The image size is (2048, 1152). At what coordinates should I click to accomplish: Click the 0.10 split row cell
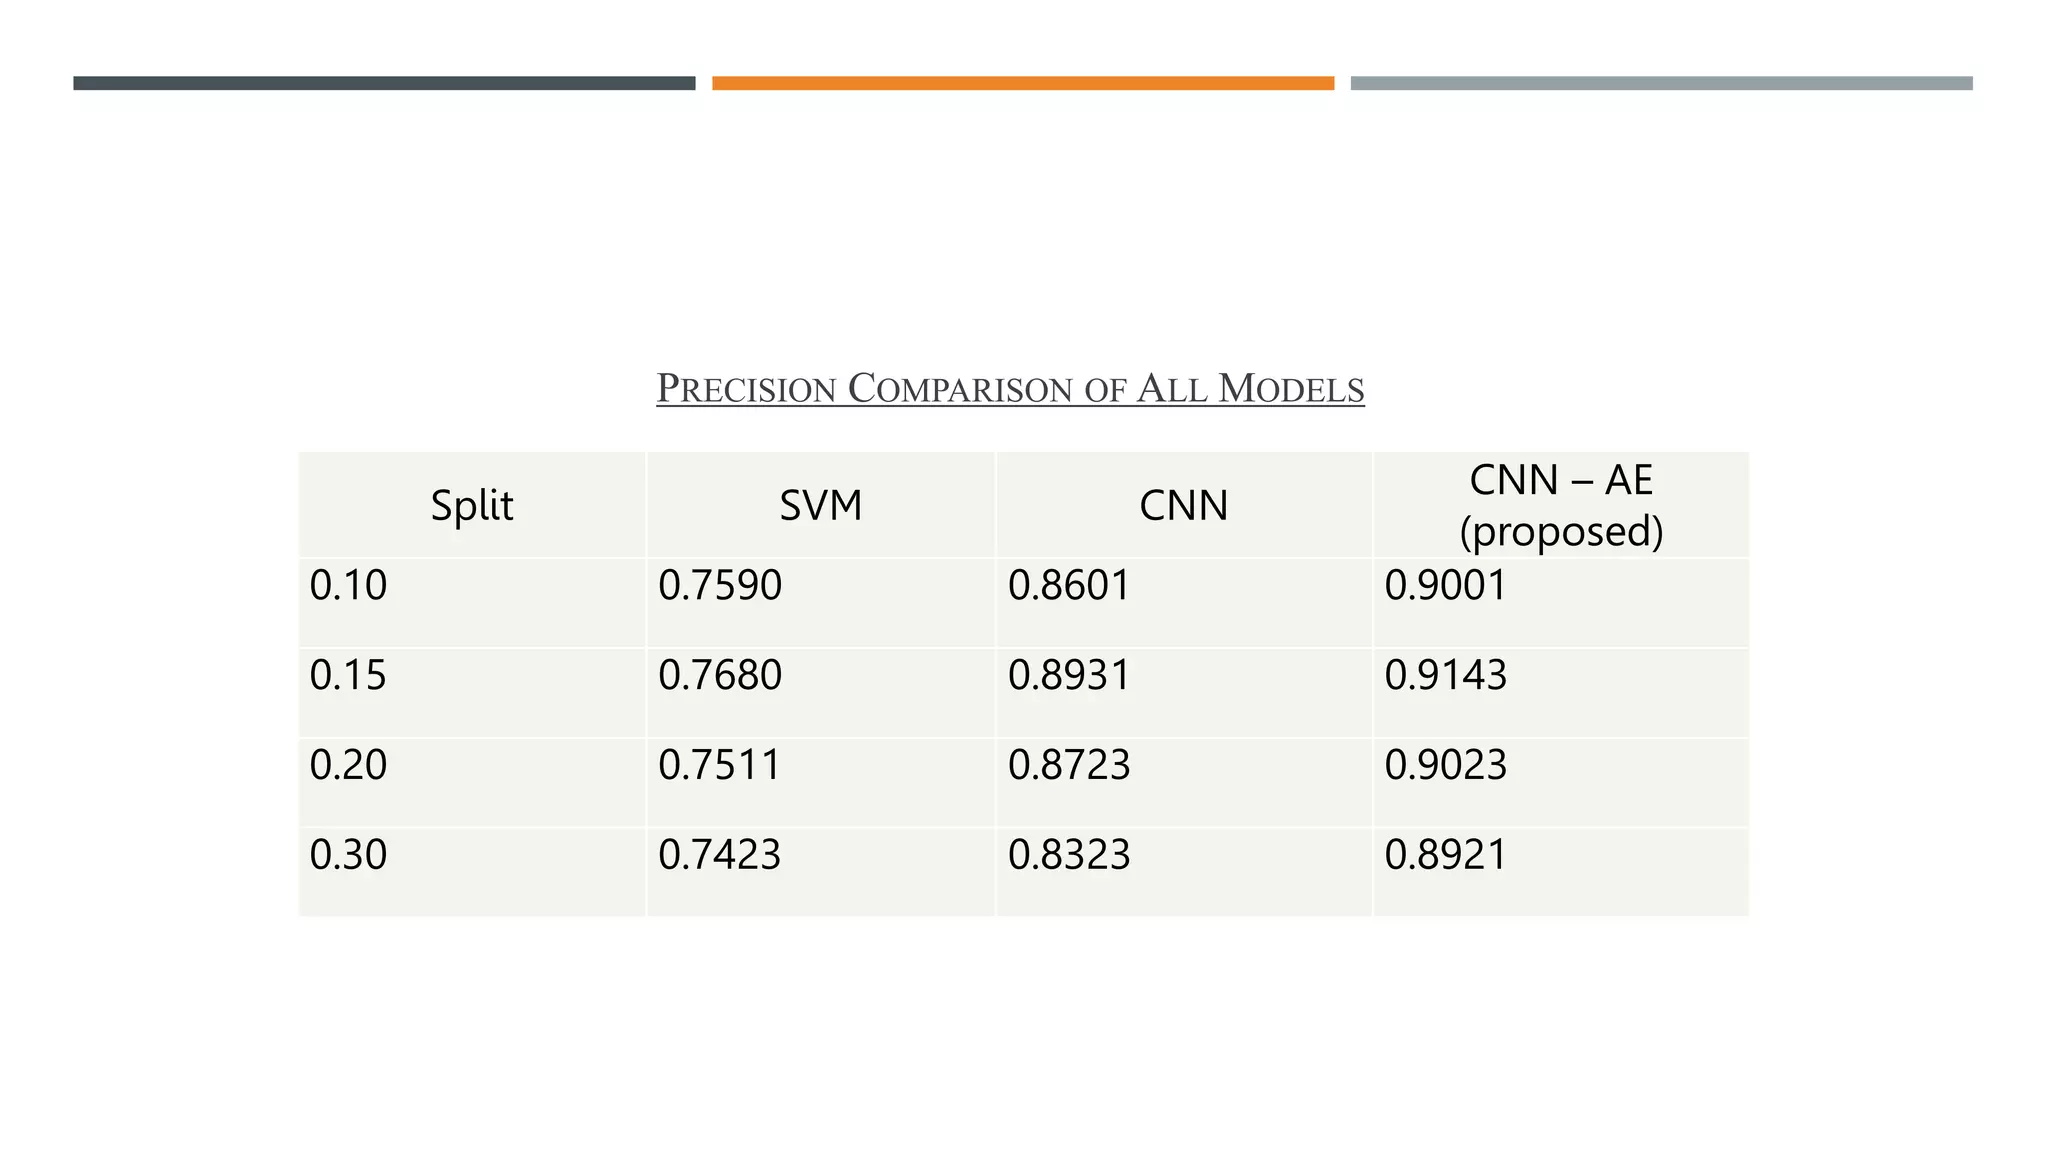[x=472, y=603]
